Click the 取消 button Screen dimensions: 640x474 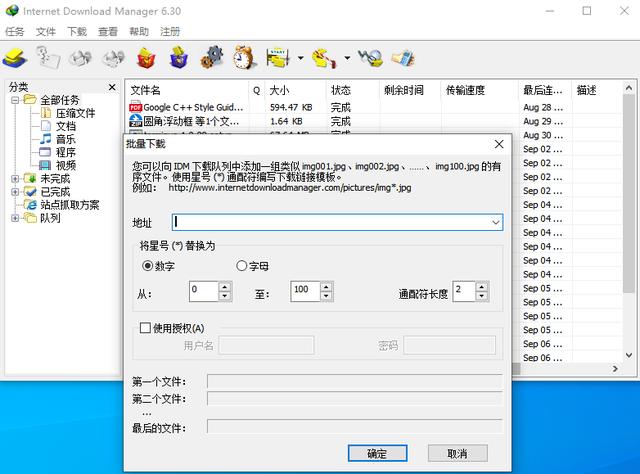[x=458, y=454]
